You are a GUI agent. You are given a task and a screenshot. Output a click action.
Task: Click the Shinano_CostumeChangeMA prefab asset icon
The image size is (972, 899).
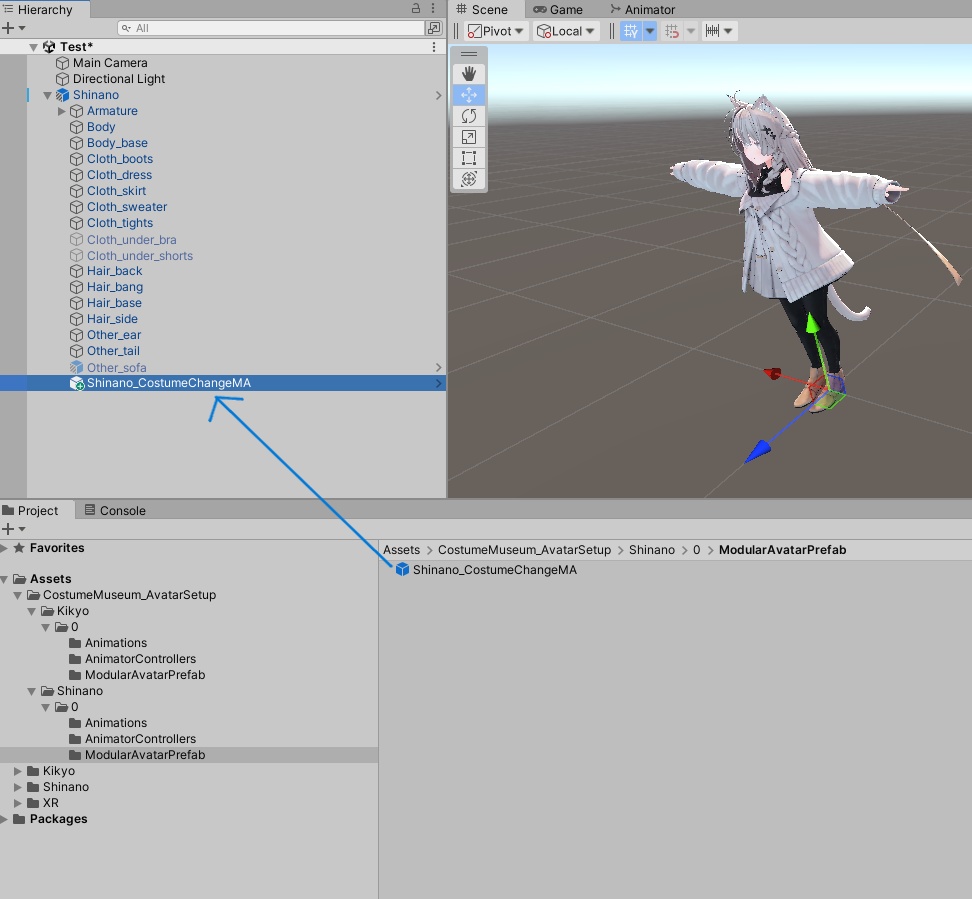tap(402, 569)
